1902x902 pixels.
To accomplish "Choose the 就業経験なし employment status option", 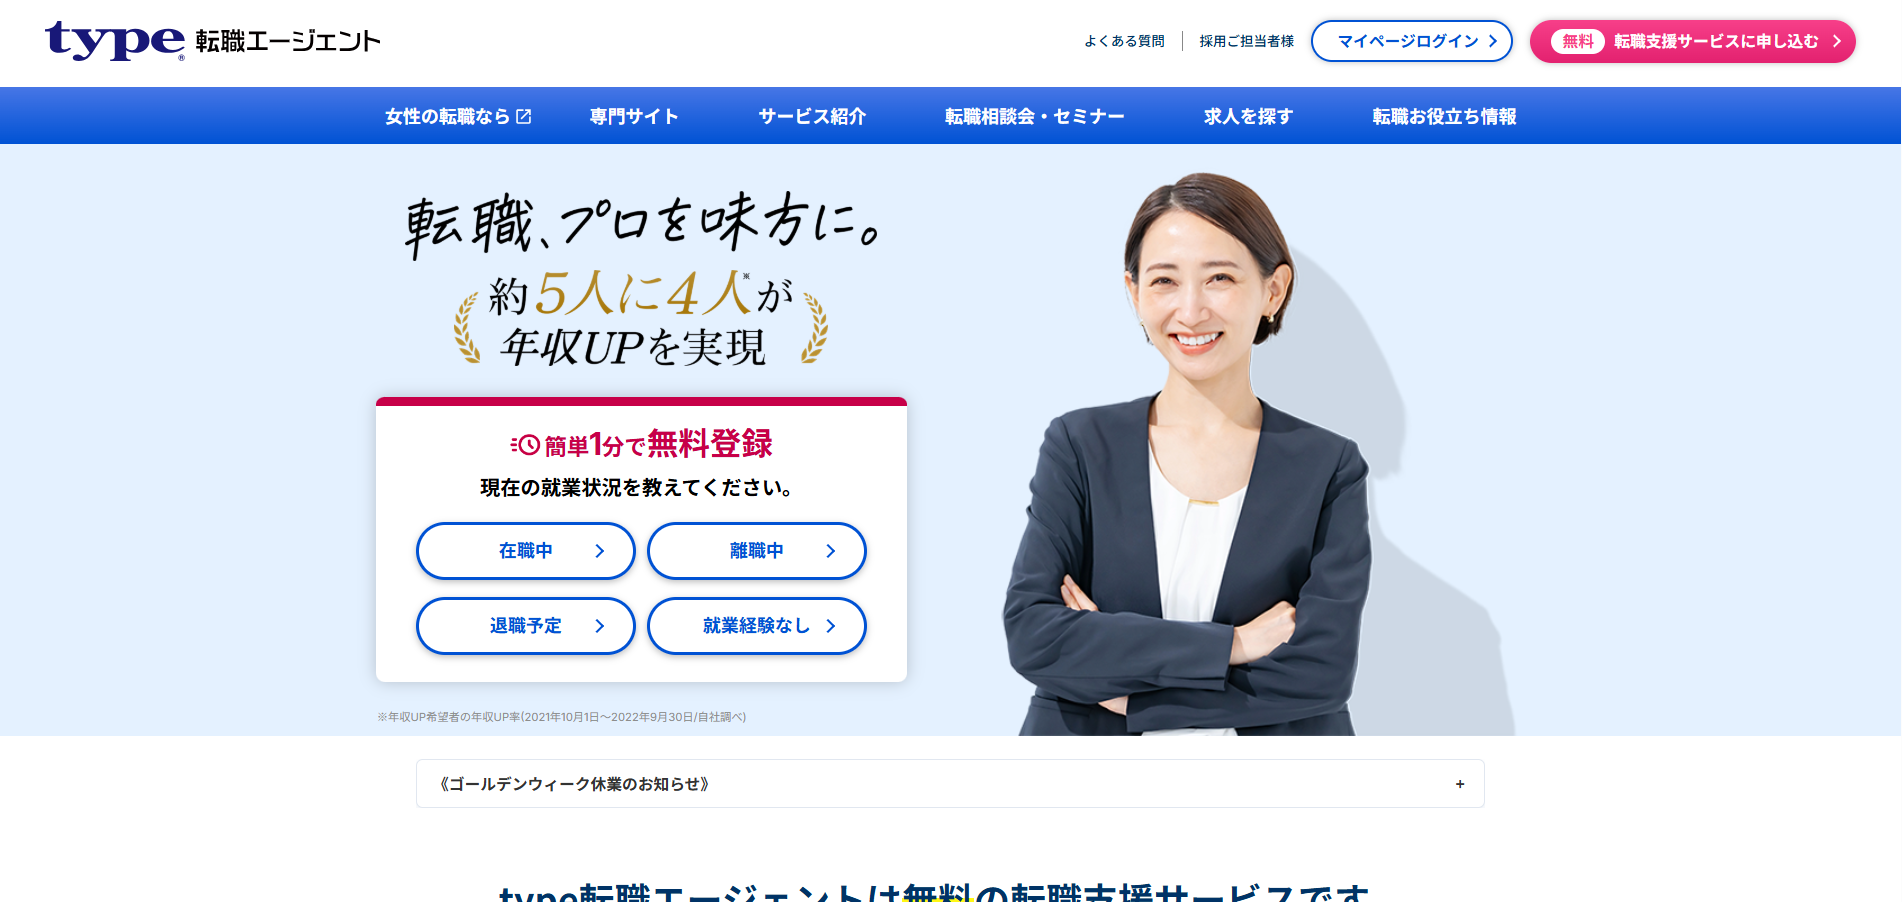I will click(x=757, y=626).
